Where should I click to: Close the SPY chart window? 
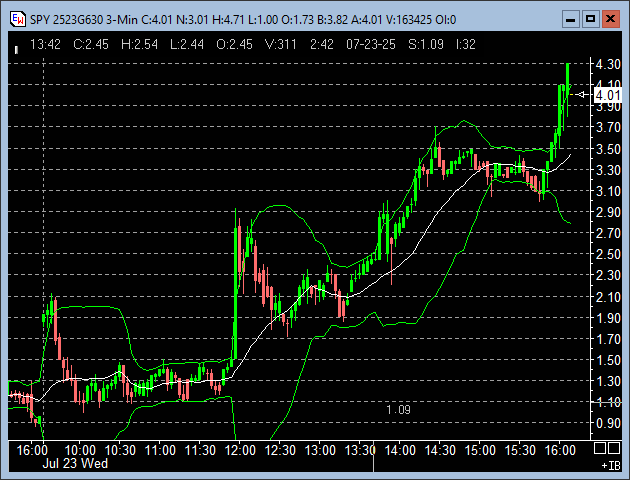[x=611, y=19]
